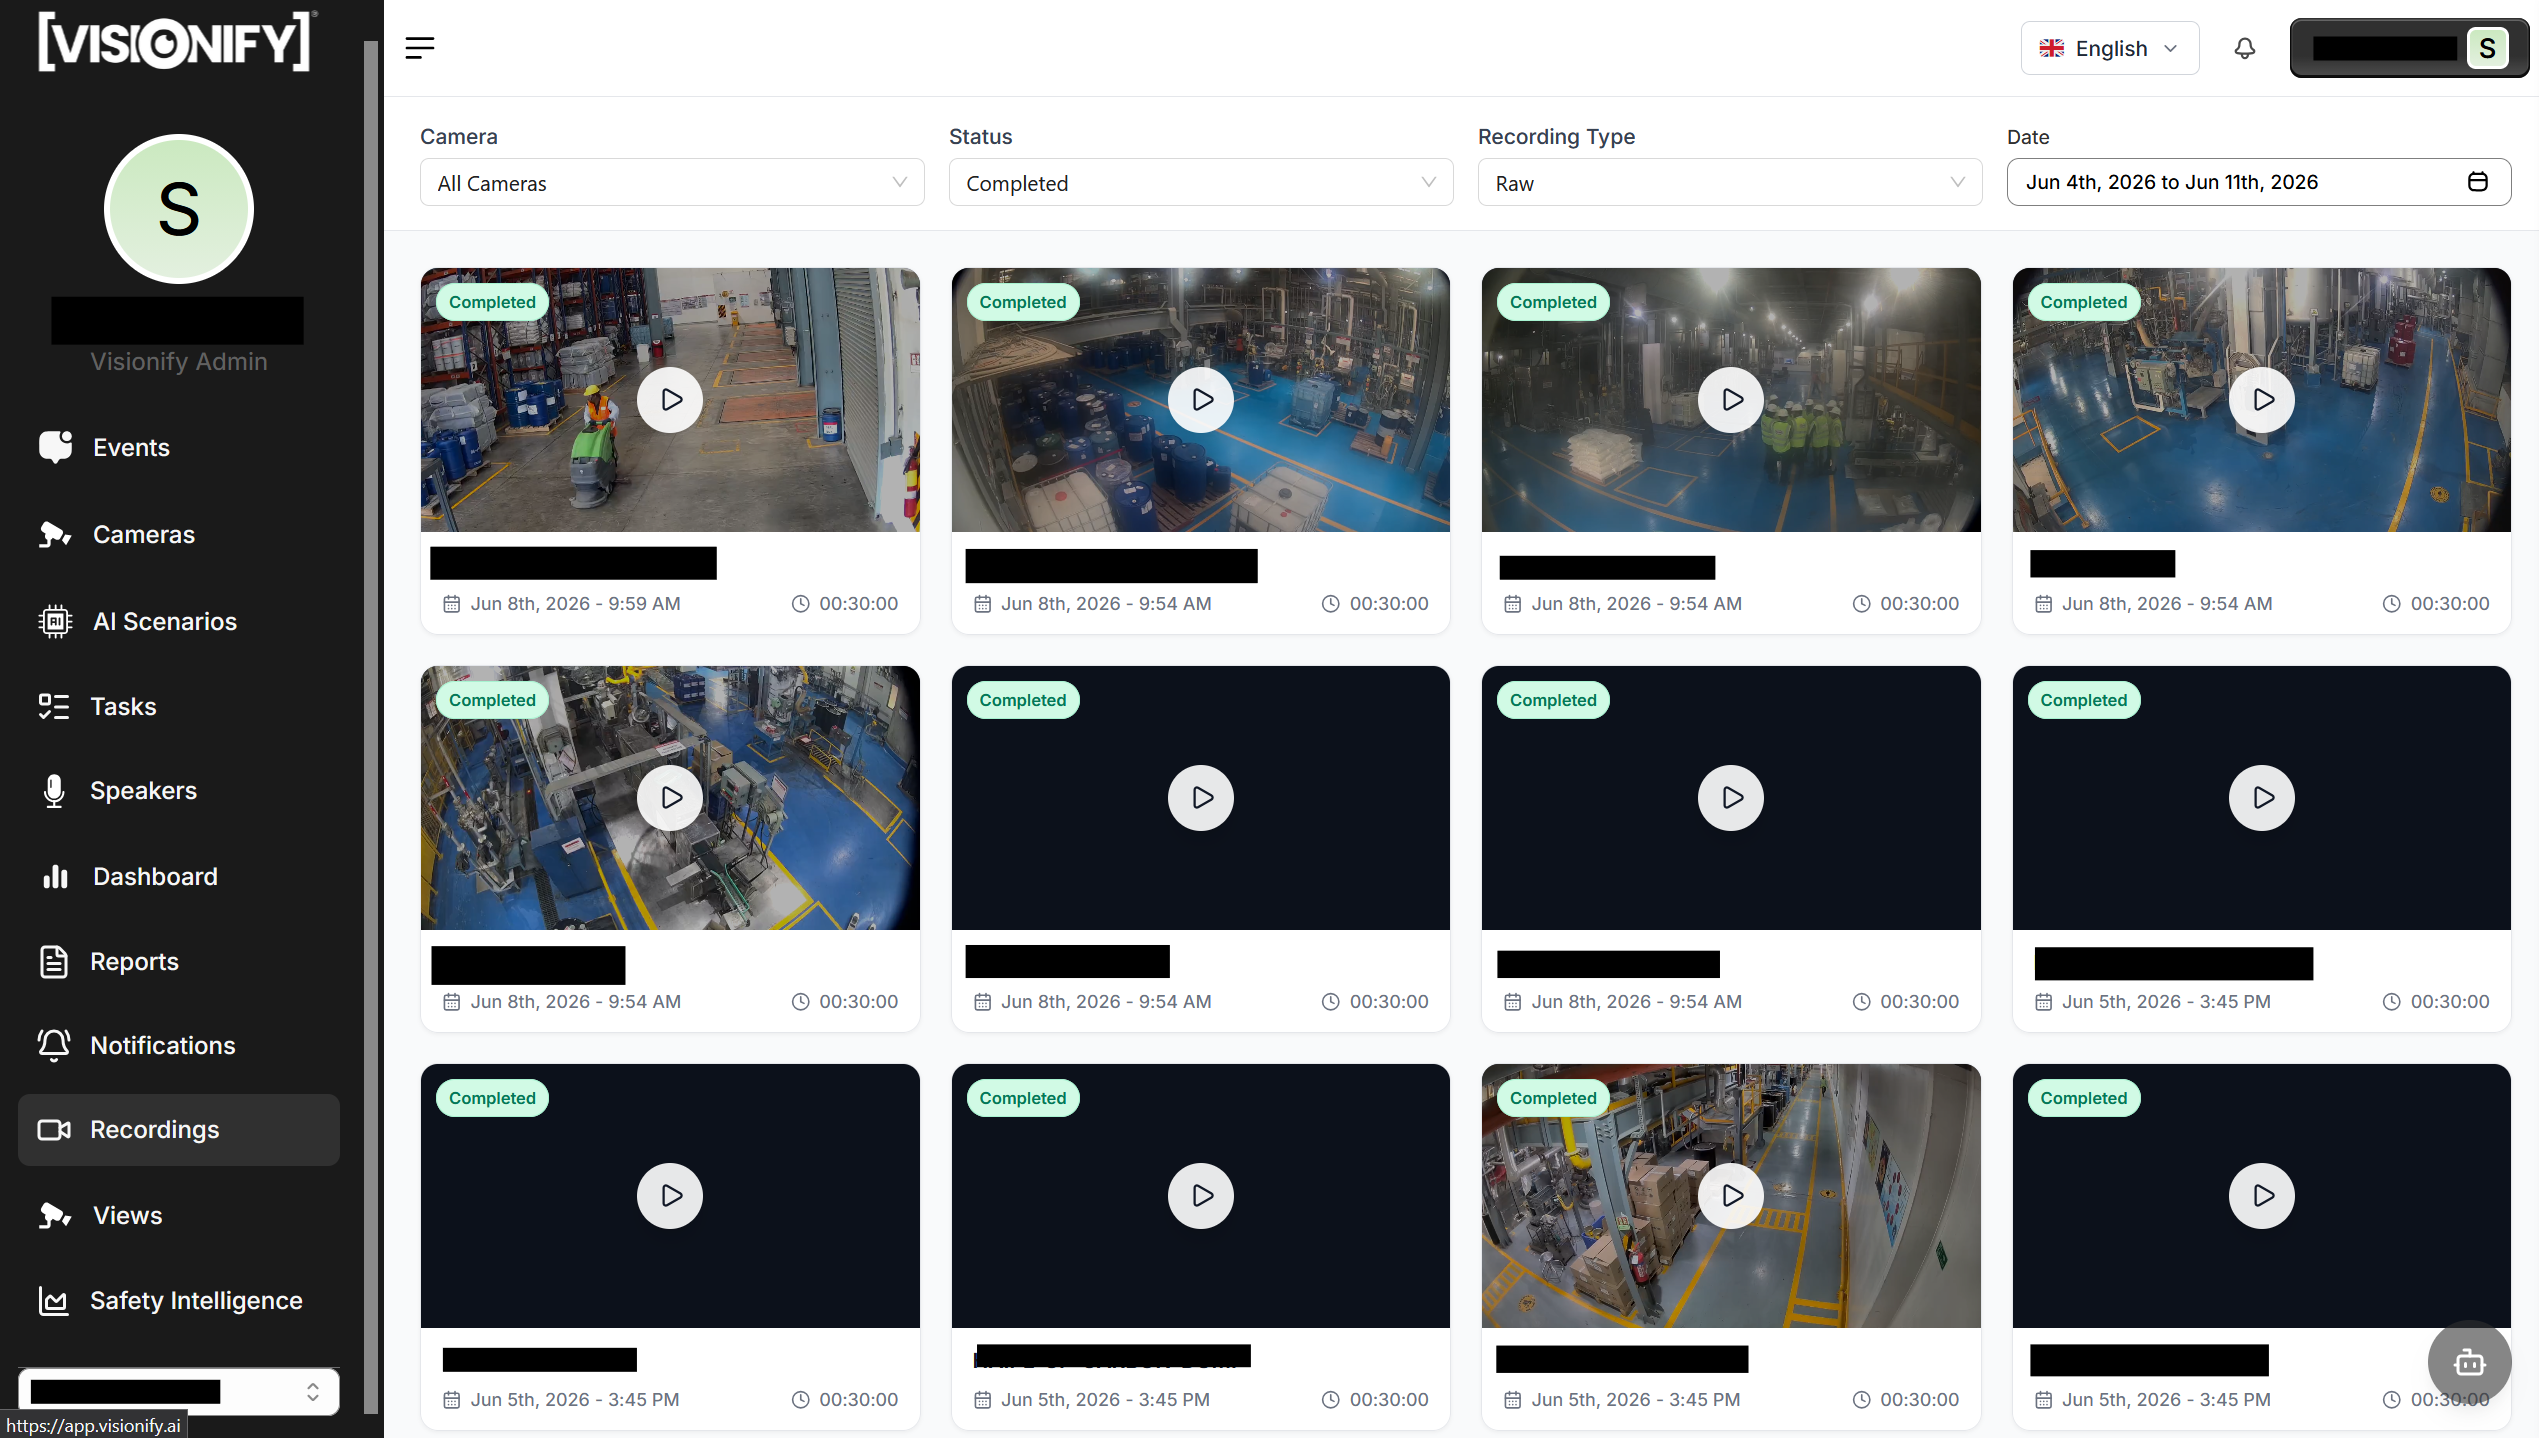Click the AI Scenarios chip icon

[55, 621]
